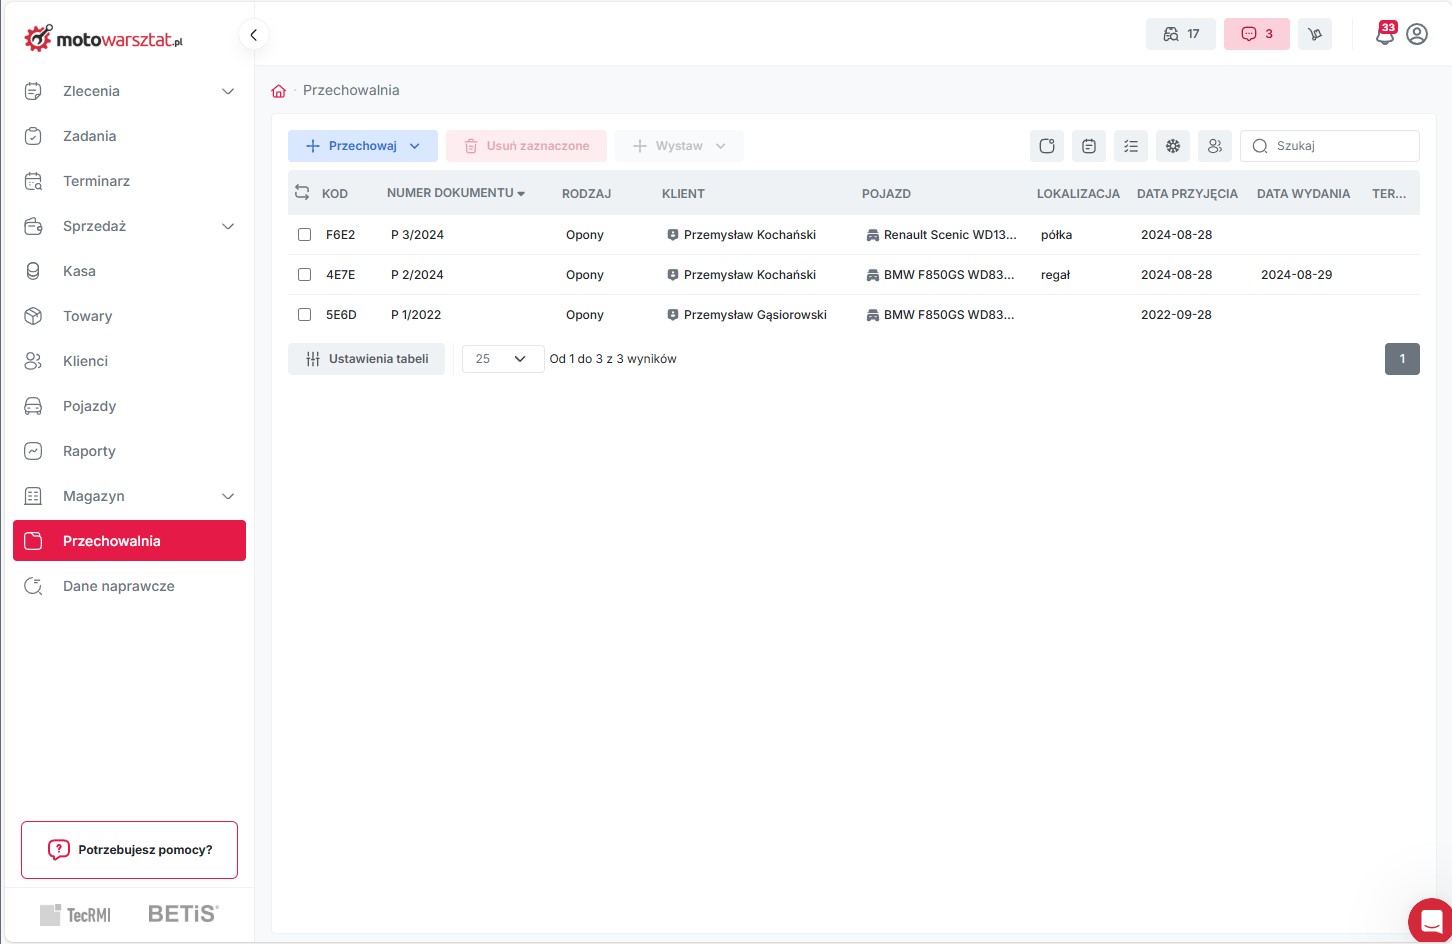Viewport: 1452px width, 944px height.
Task: Expand the Zlecenia sidebar submenu
Action: (x=228, y=91)
